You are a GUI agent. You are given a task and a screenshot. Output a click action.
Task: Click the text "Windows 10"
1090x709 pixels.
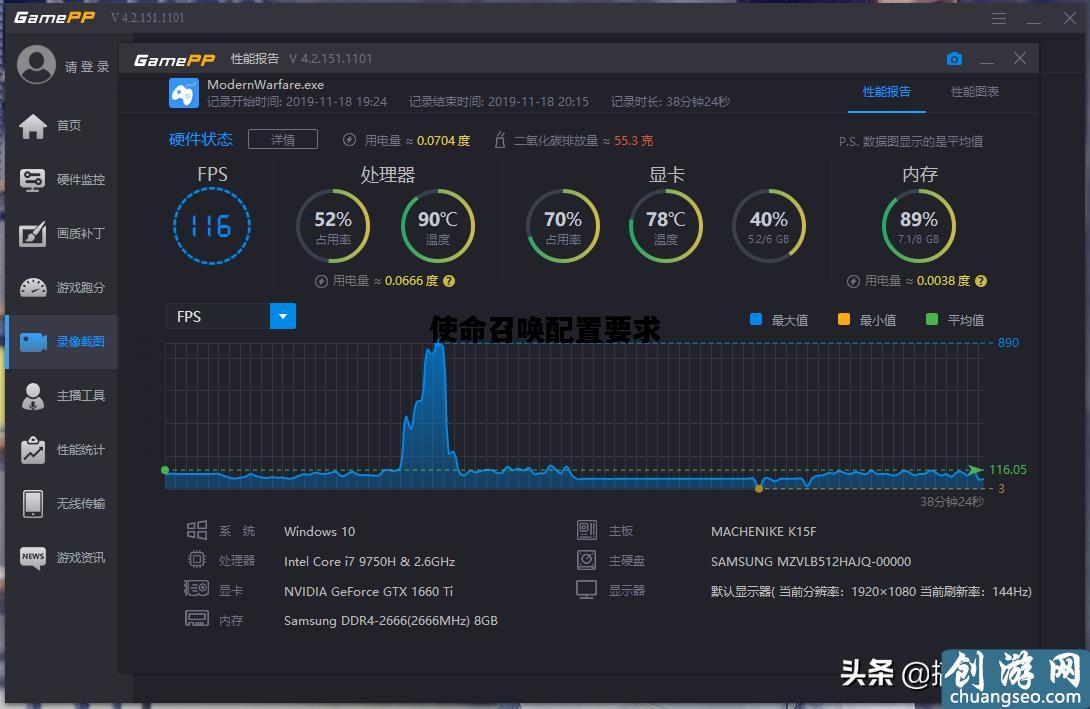[x=319, y=532]
